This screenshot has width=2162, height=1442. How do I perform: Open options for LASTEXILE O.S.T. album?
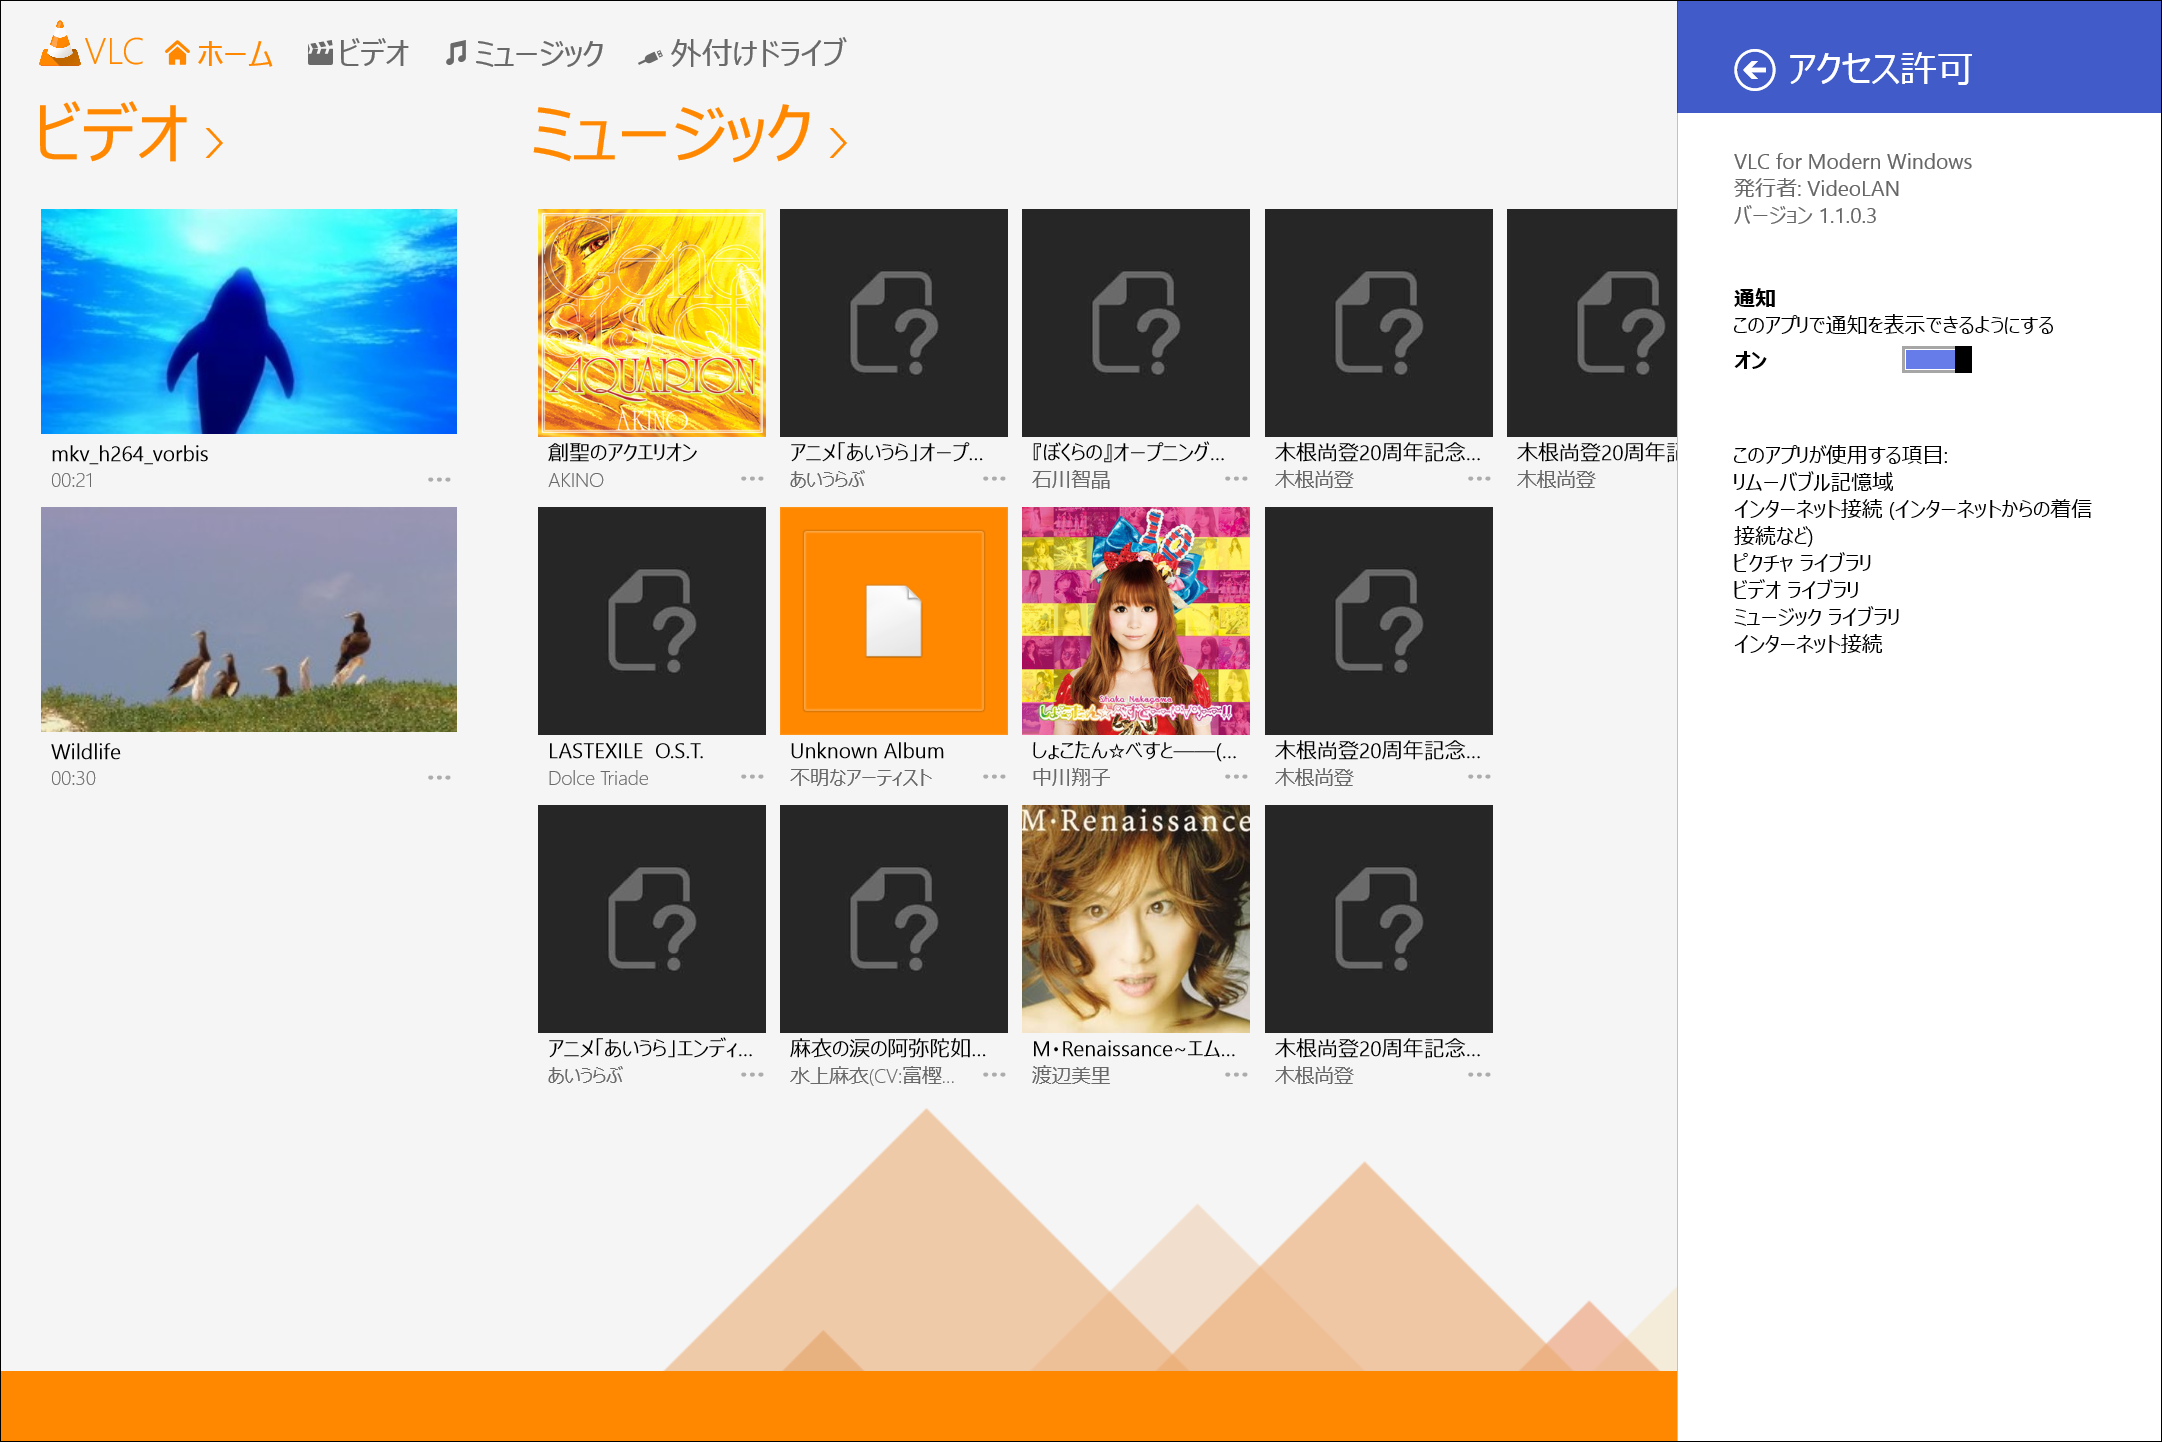[752, 777]
